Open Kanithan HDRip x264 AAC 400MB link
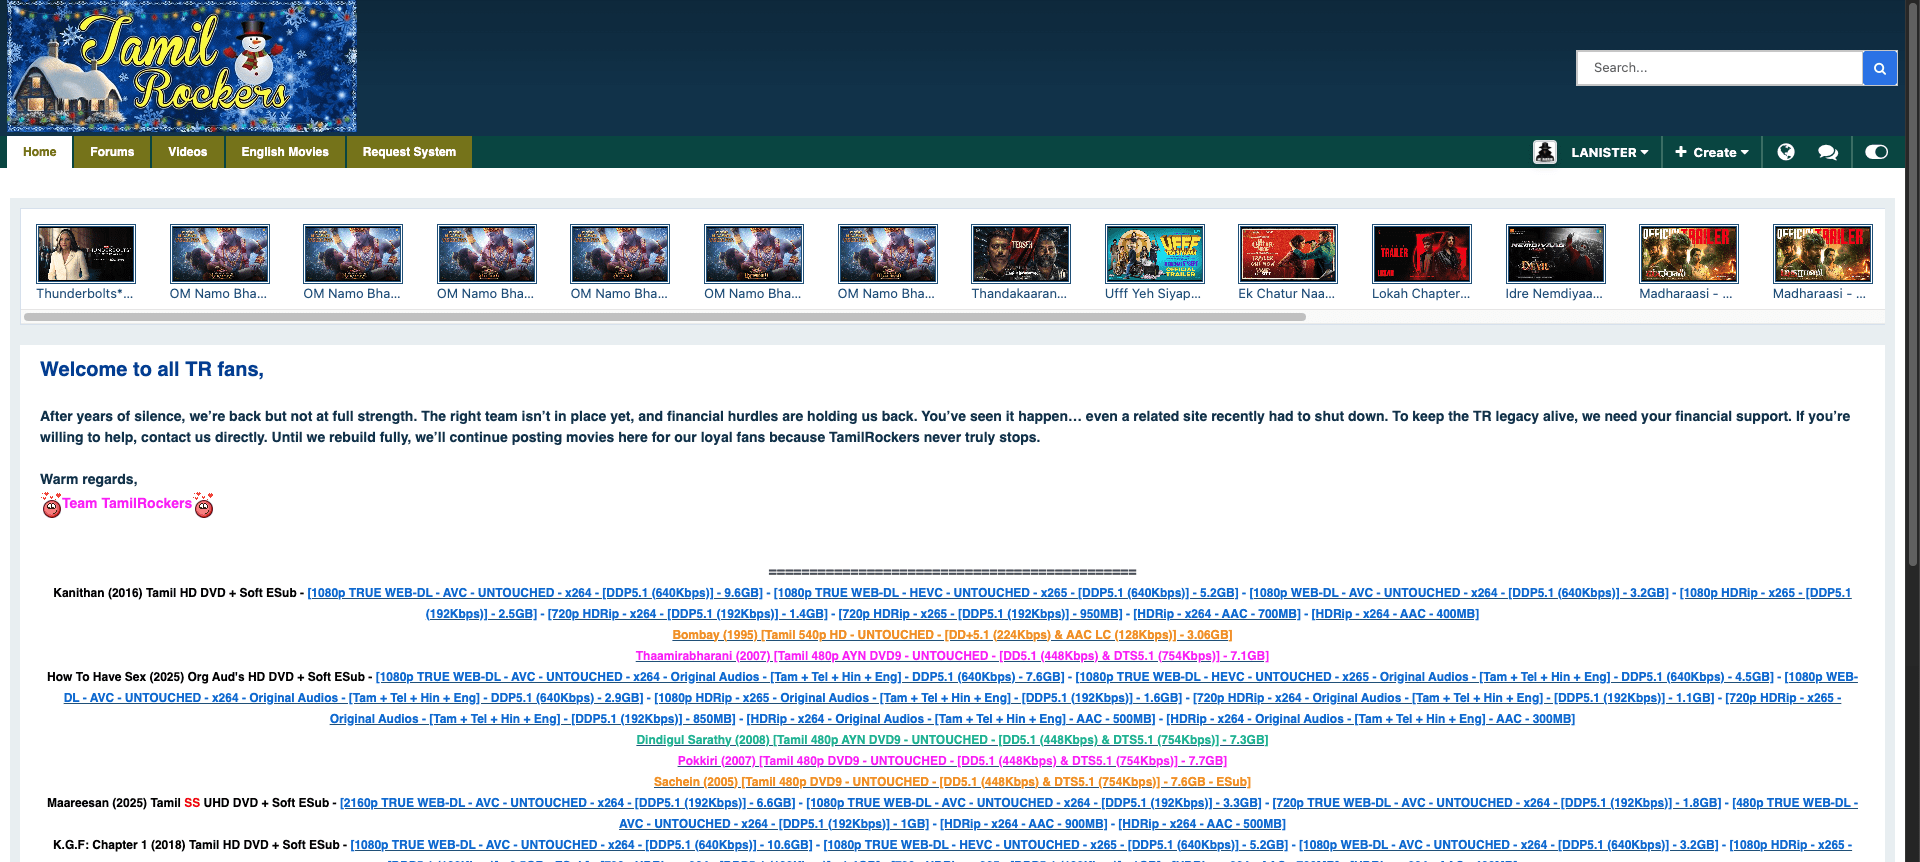 [x=1395, y=614]
